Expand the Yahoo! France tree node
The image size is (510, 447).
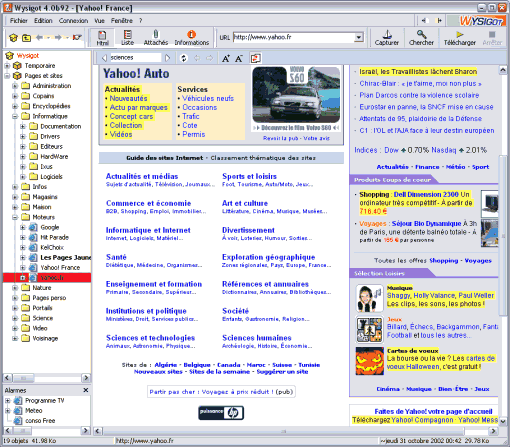(x=23, y=268)
